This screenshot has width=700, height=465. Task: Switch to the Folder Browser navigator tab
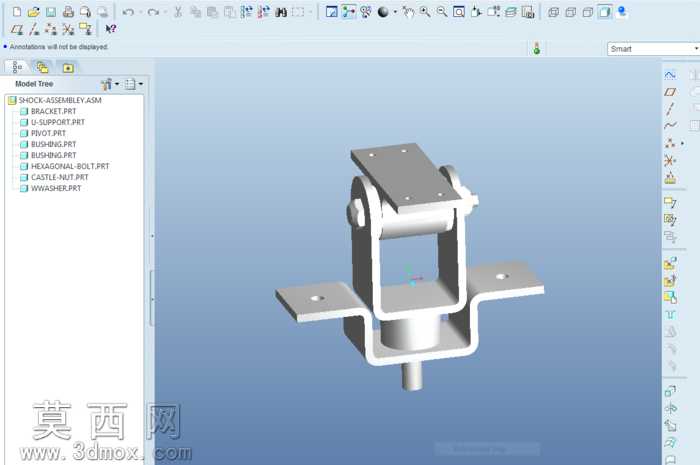point(42,68)
